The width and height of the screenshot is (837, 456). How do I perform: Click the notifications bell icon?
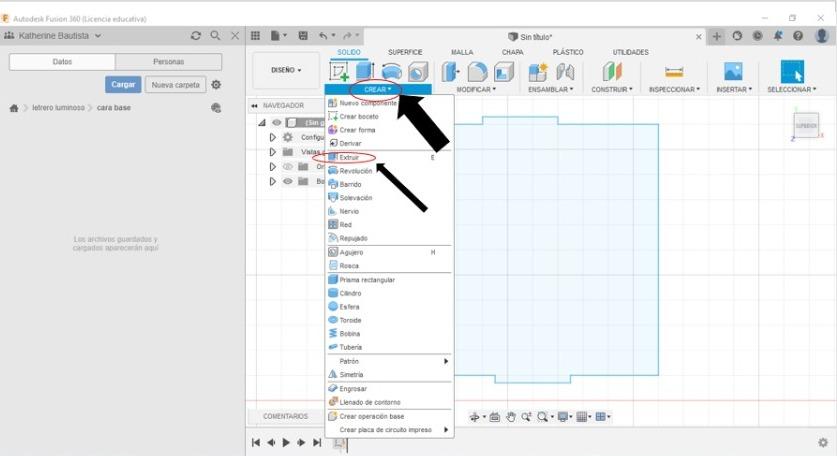click(x=778, y=36)
